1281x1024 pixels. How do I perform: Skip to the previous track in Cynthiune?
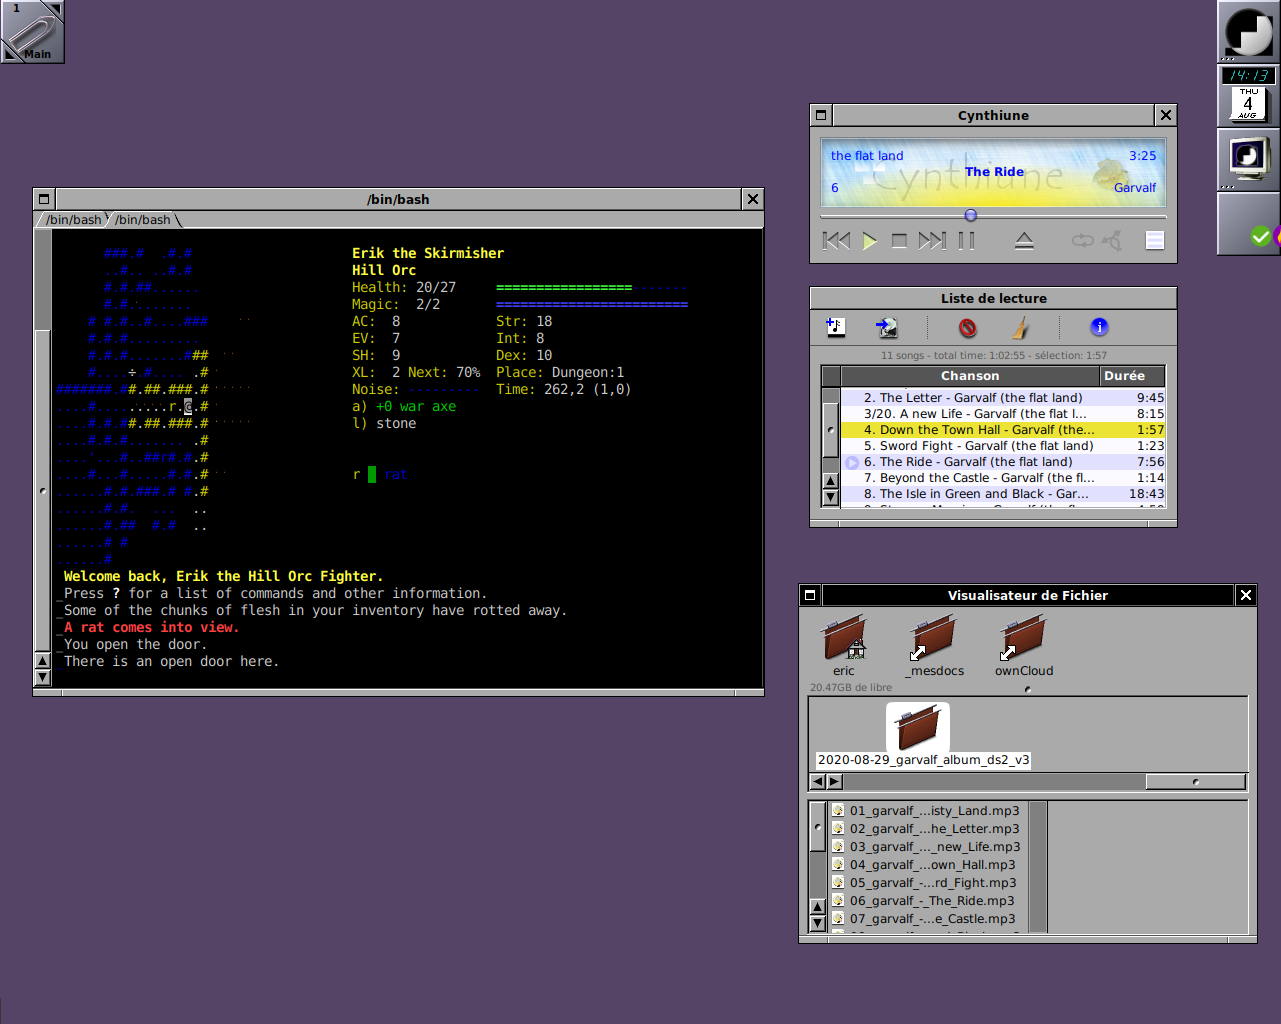pos(835,241)
